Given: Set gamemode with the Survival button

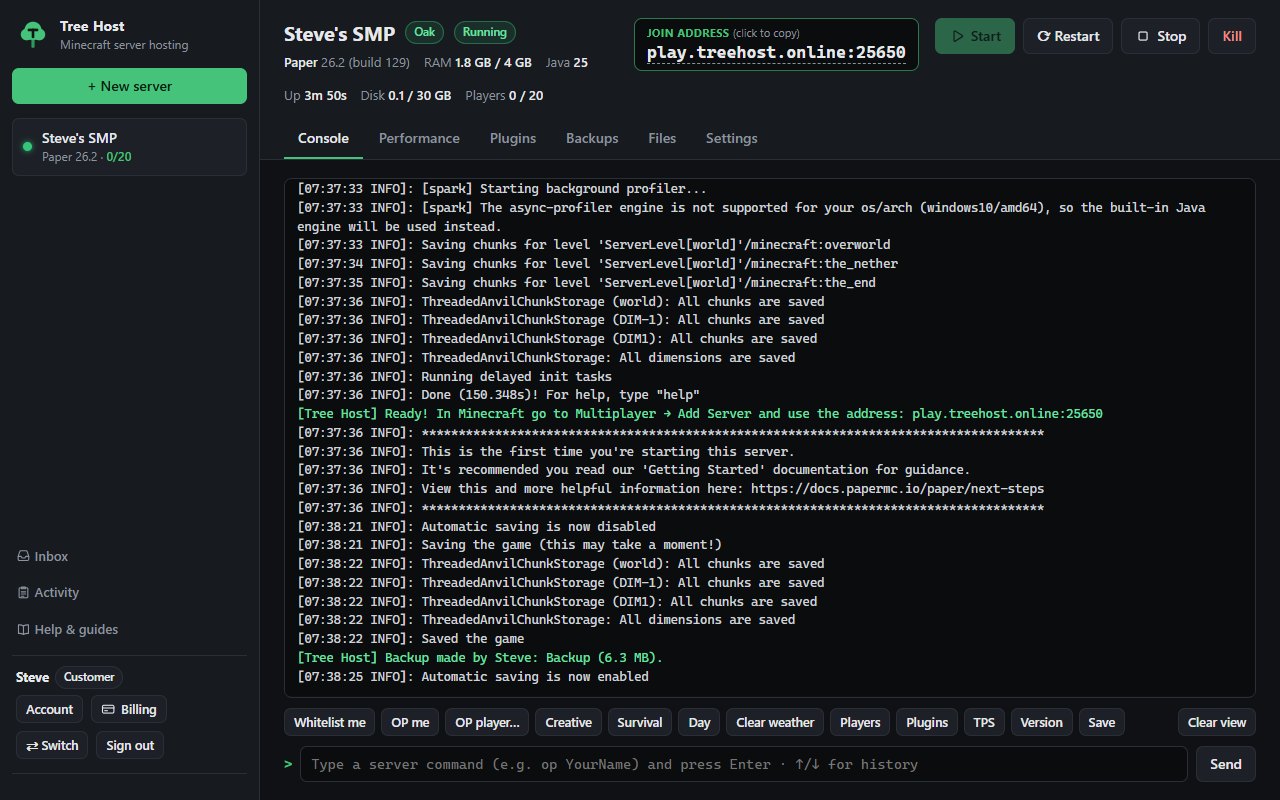Looking at the screenshot, I should point(640,722).
